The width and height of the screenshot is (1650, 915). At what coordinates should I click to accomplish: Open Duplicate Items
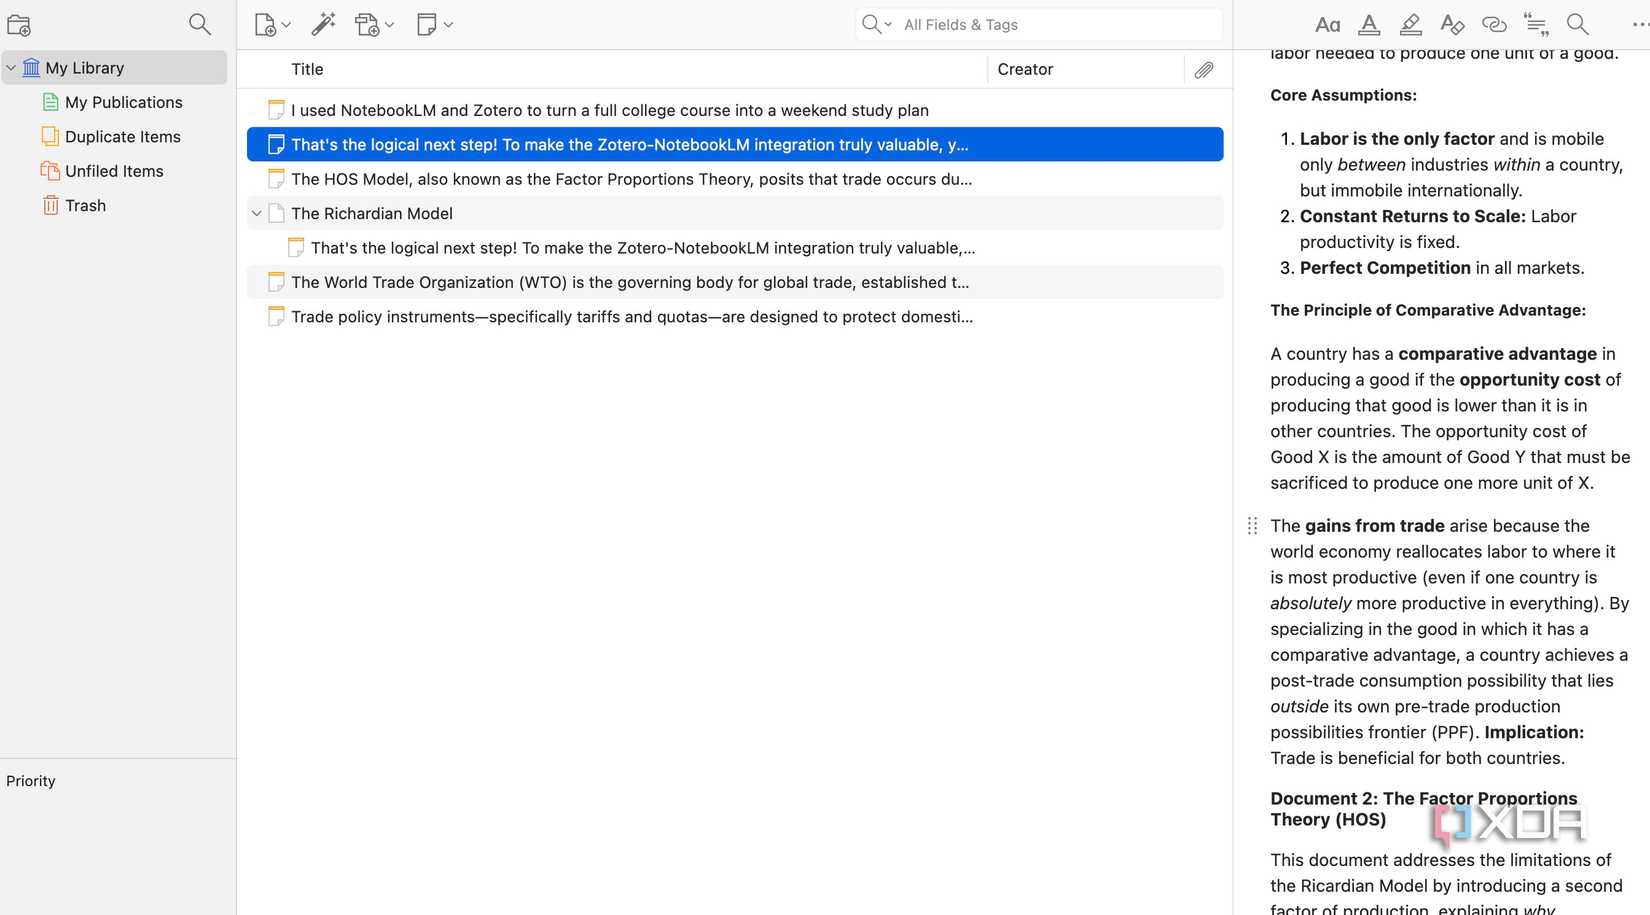(x=122, y=137)
